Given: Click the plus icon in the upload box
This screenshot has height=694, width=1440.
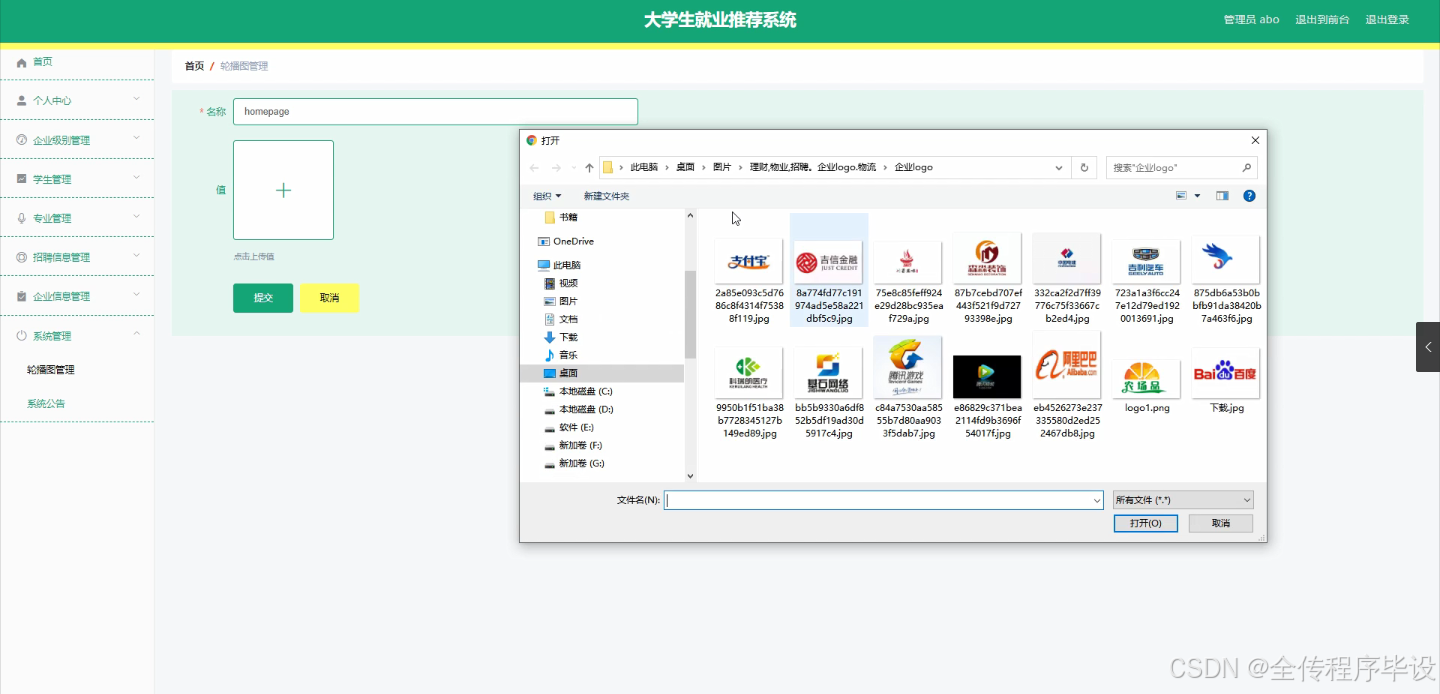Looking at the screenshot, I should pos(283,190).
